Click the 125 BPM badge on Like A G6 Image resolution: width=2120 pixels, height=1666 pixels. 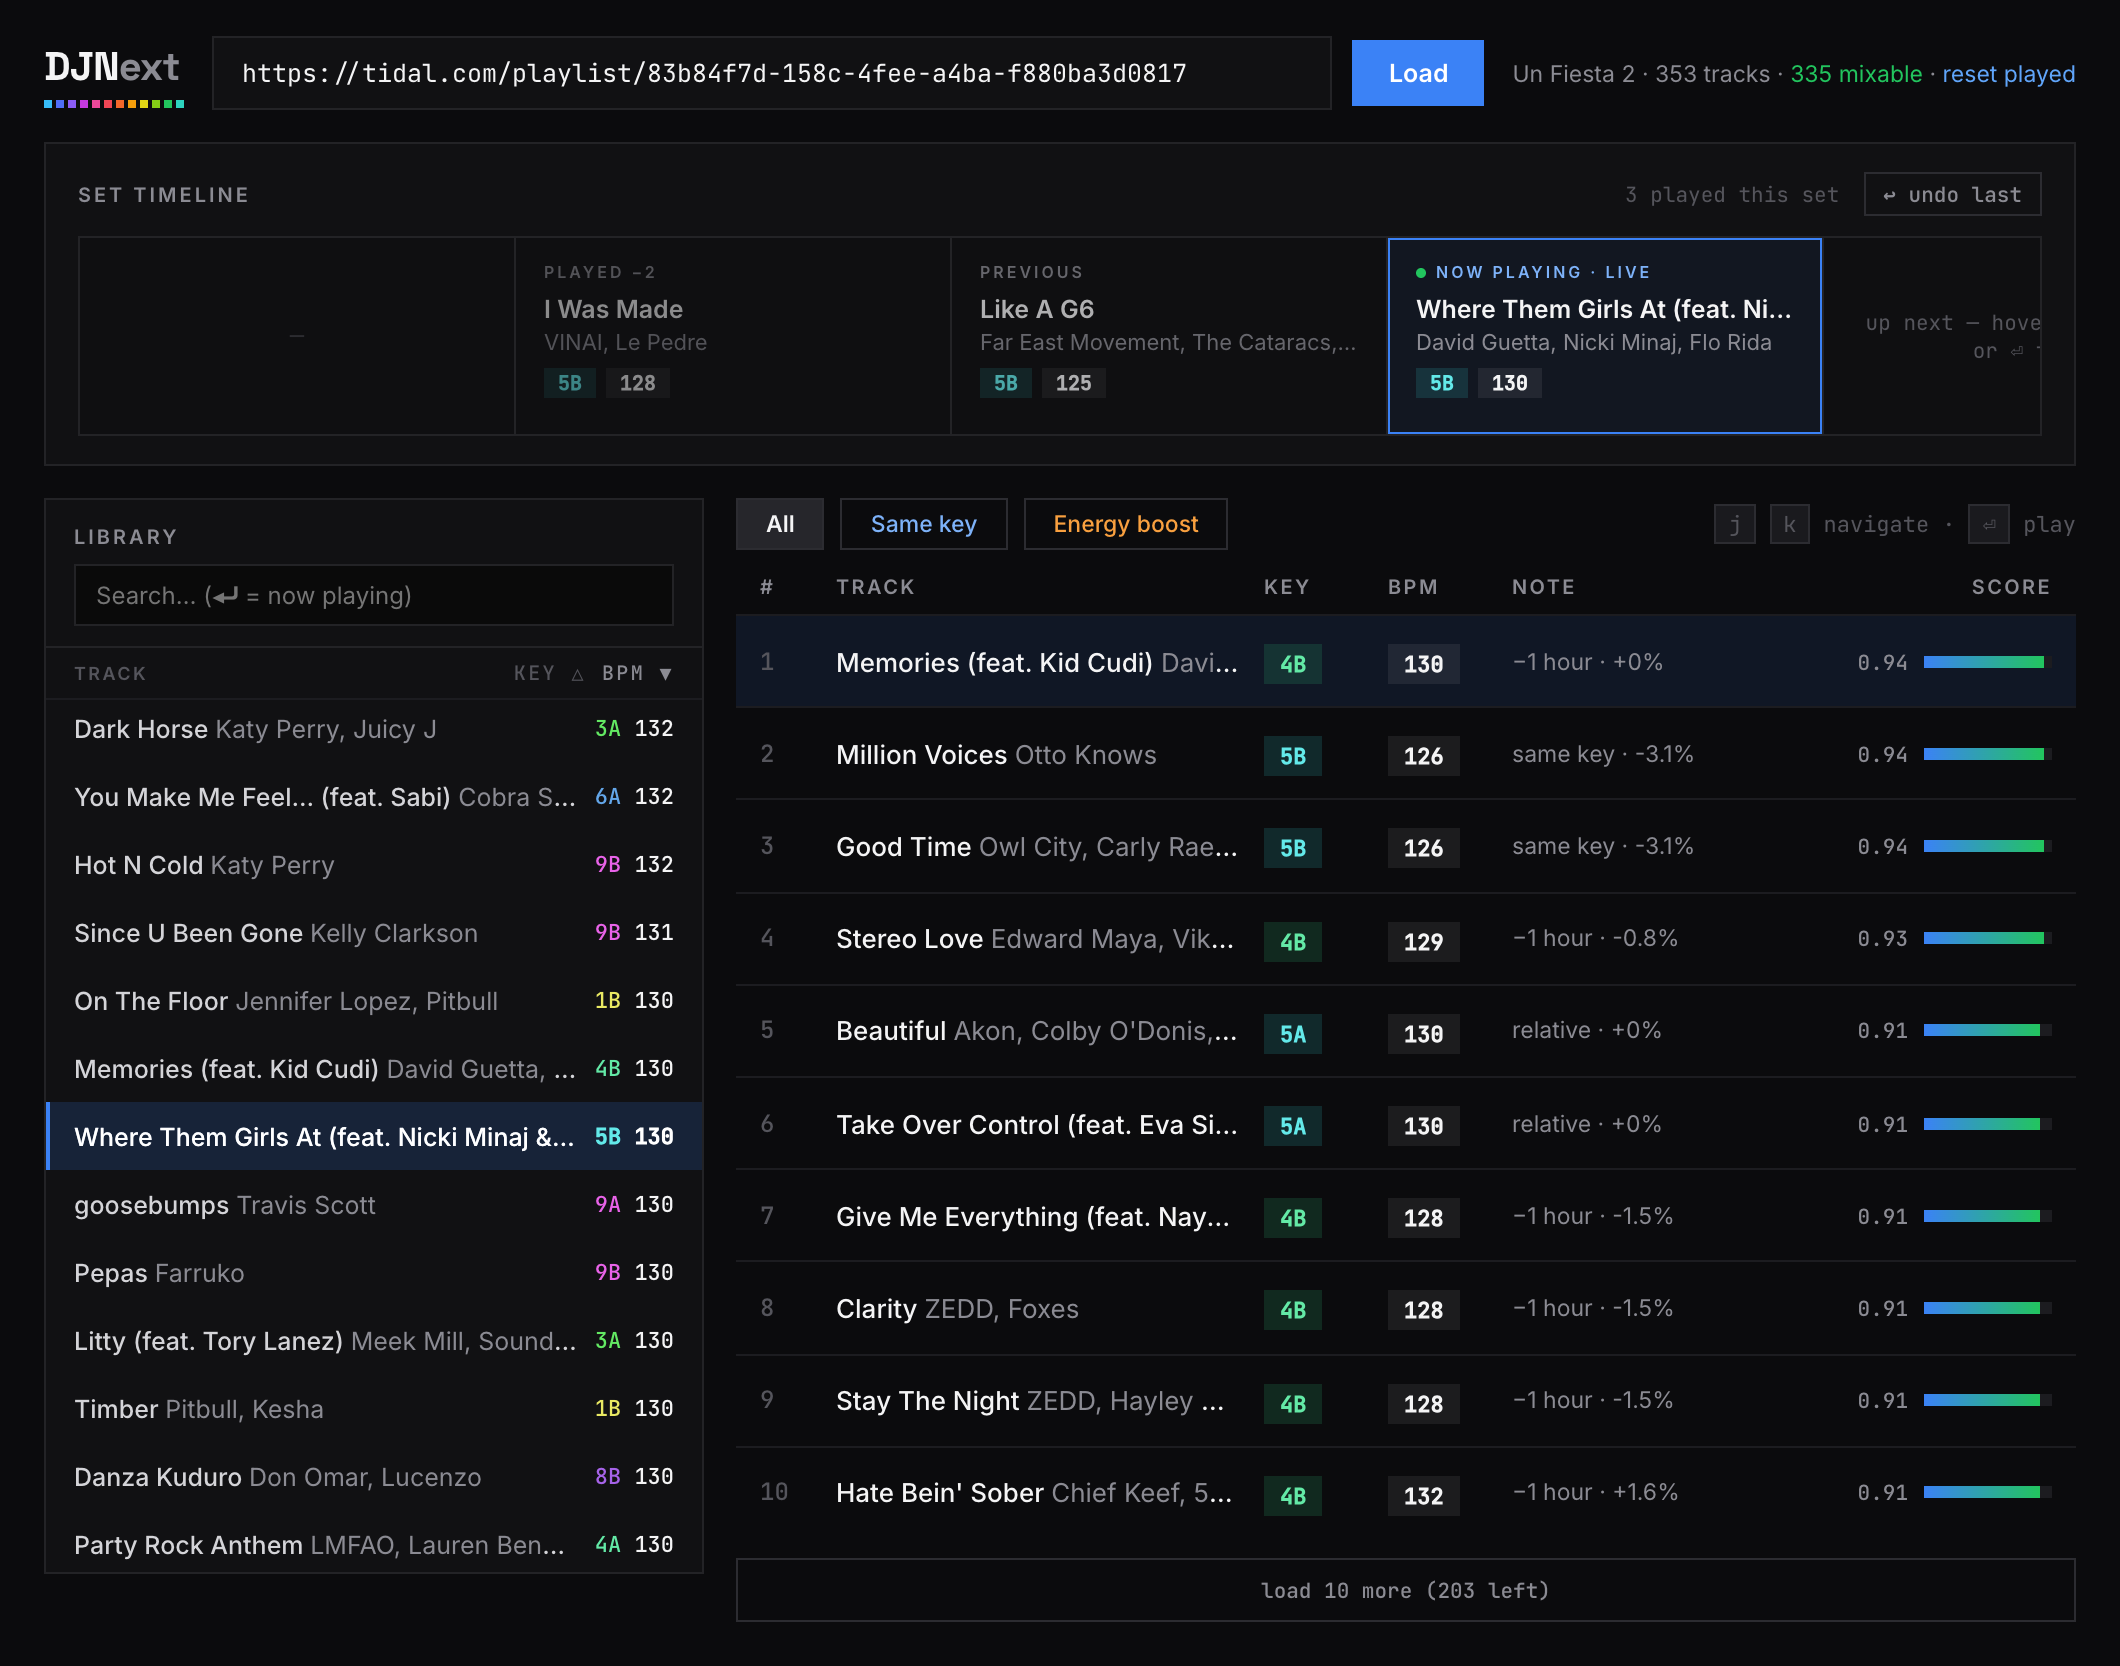pos(1073,383)
